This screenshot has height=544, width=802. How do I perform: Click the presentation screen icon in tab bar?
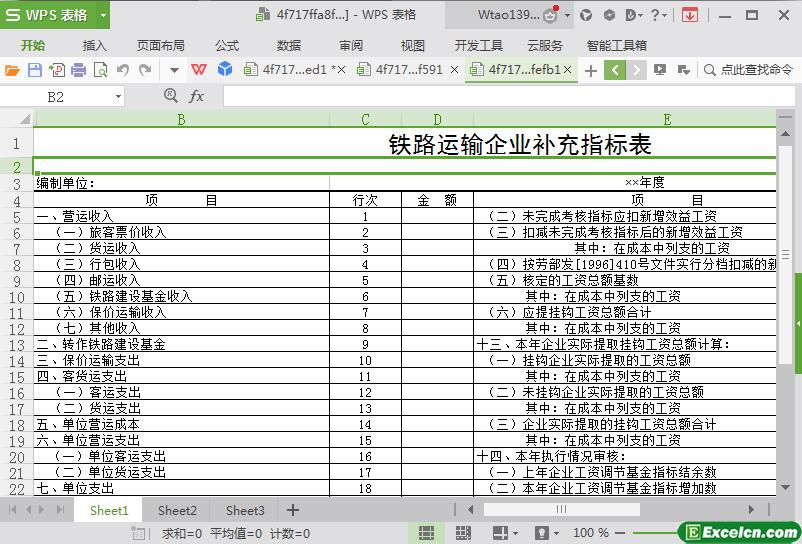tap(660, 70)
